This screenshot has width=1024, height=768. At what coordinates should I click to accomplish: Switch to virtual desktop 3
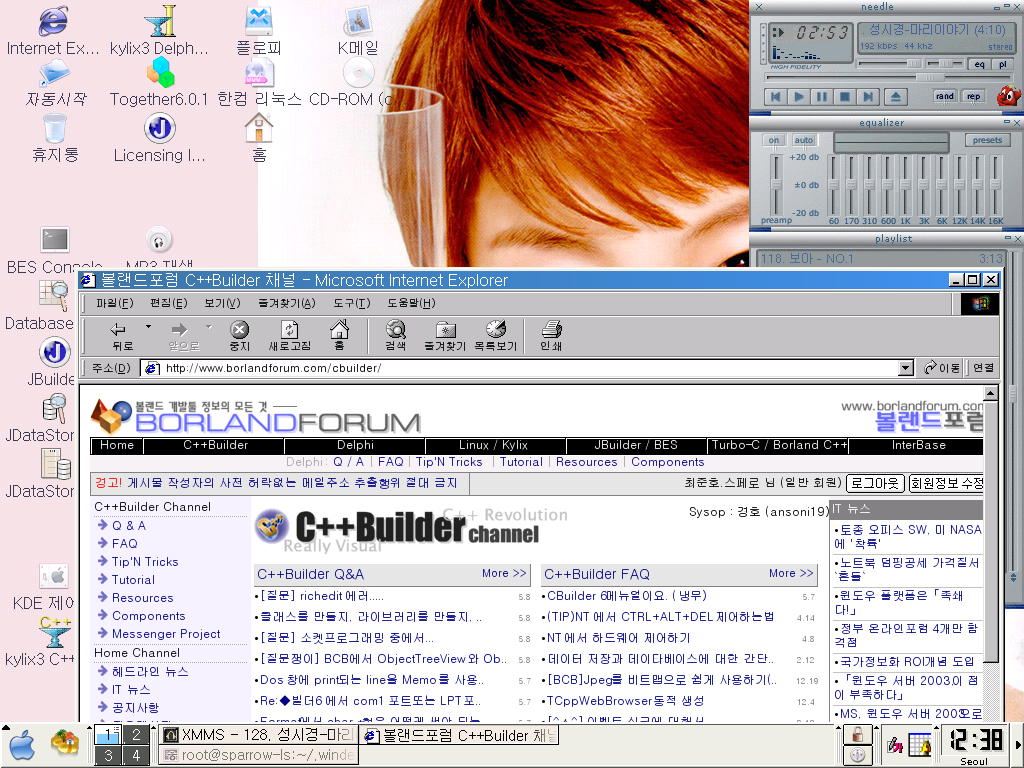[108, 755]
